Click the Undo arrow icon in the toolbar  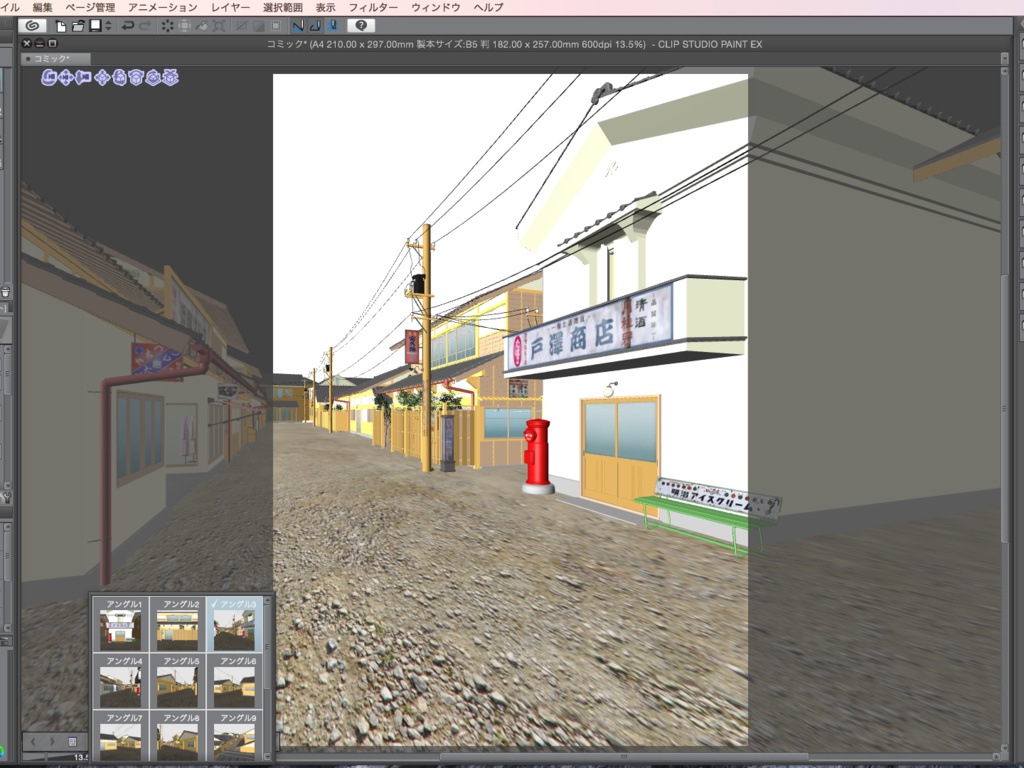[127, 25]
